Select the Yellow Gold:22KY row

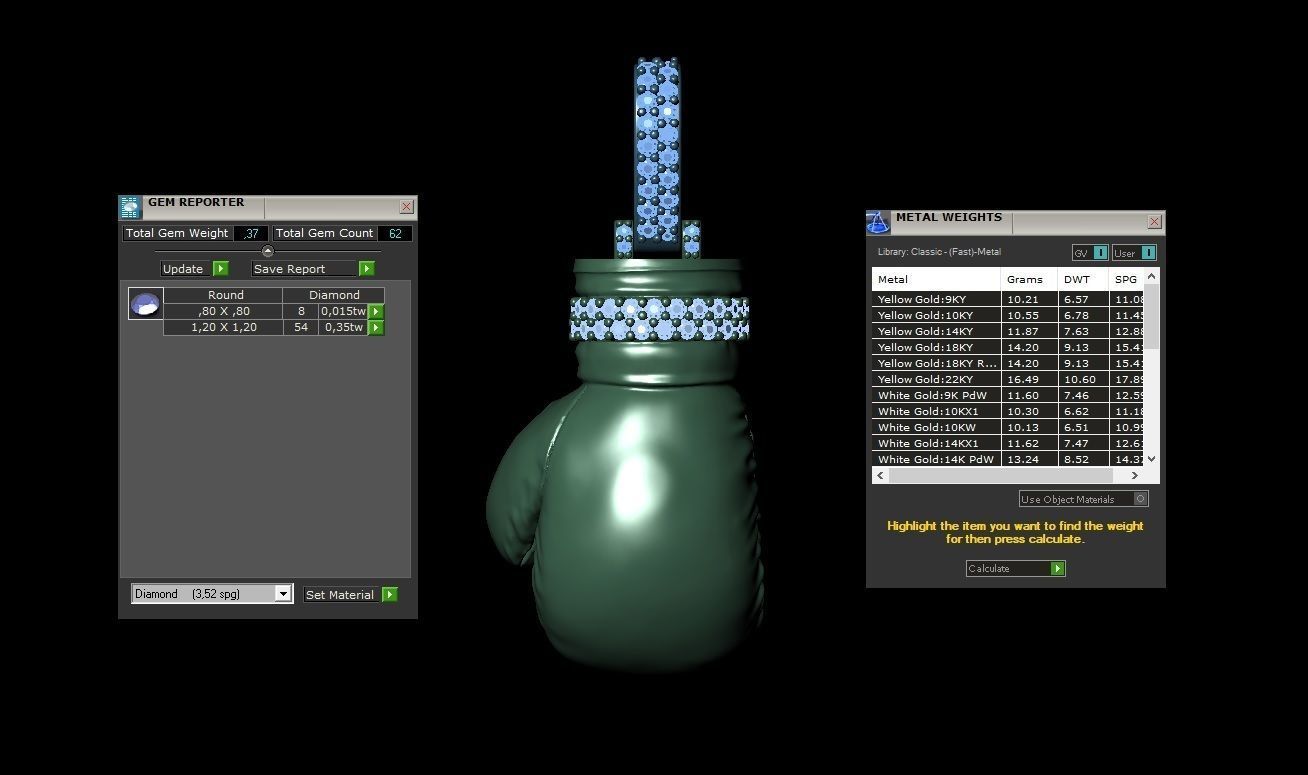pos(1008,379)
